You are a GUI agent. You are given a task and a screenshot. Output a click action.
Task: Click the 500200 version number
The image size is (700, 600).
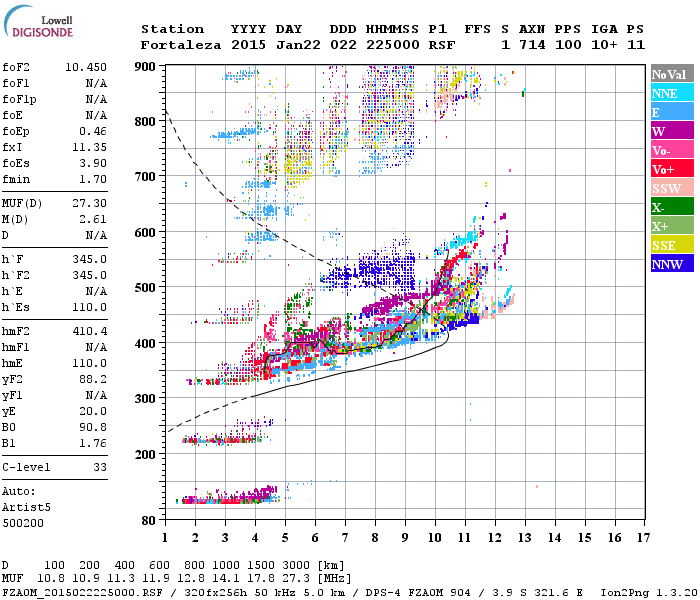coord(23,523)
